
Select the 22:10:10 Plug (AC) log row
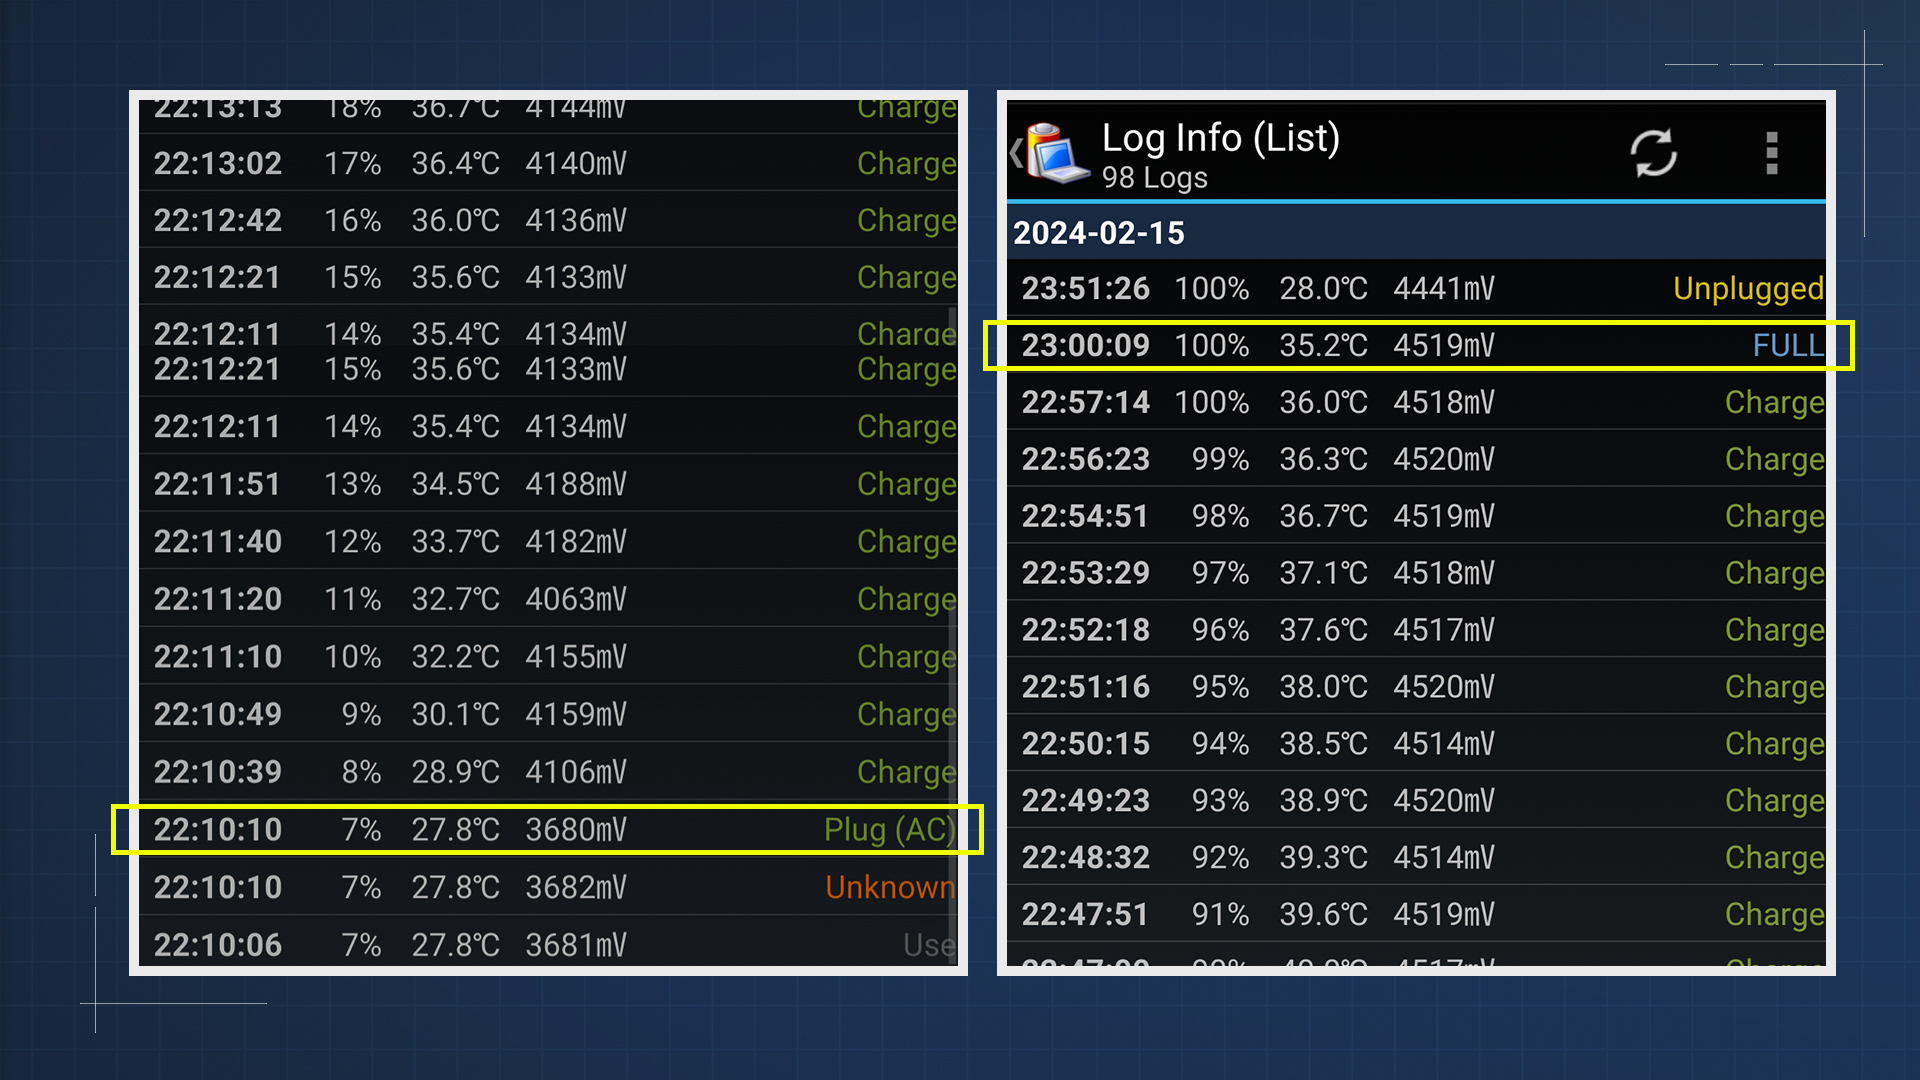[x=548, y=830]
